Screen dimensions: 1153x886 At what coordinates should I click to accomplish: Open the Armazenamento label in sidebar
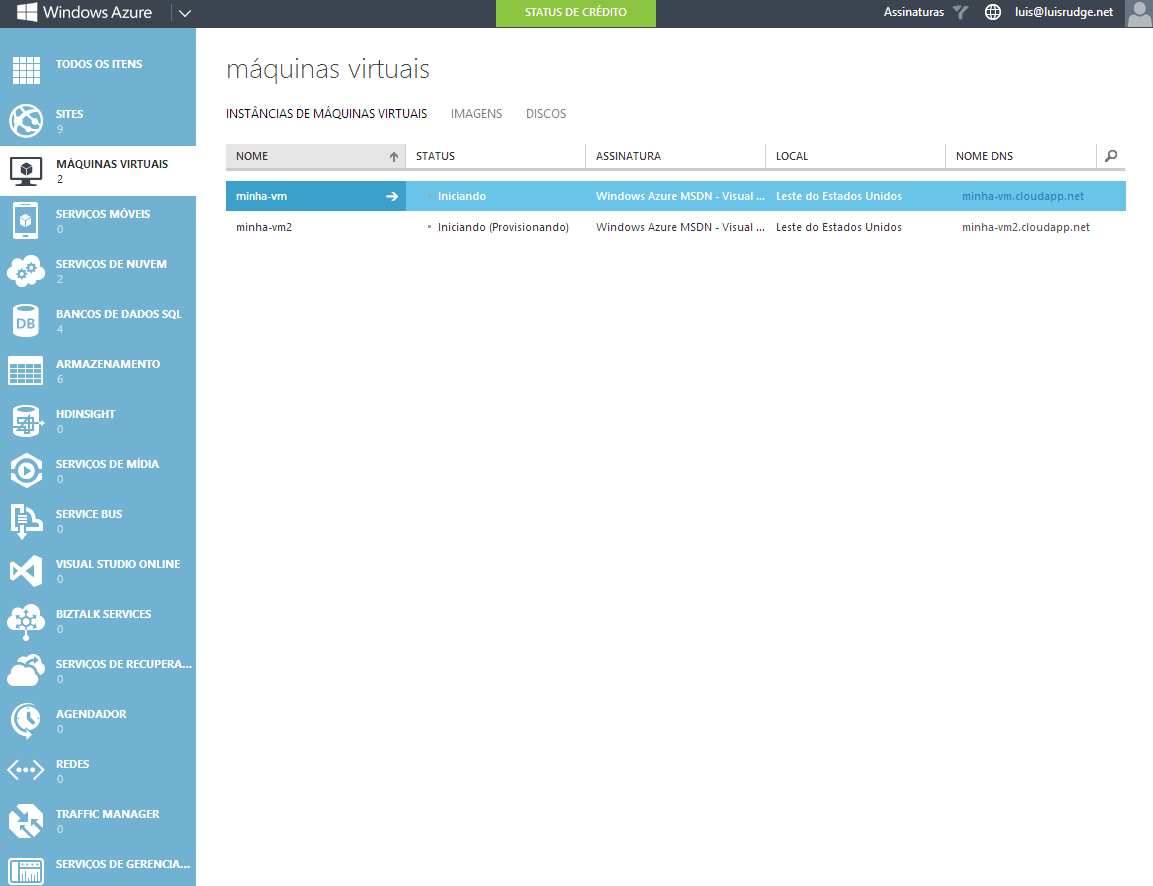pos(108,364)
